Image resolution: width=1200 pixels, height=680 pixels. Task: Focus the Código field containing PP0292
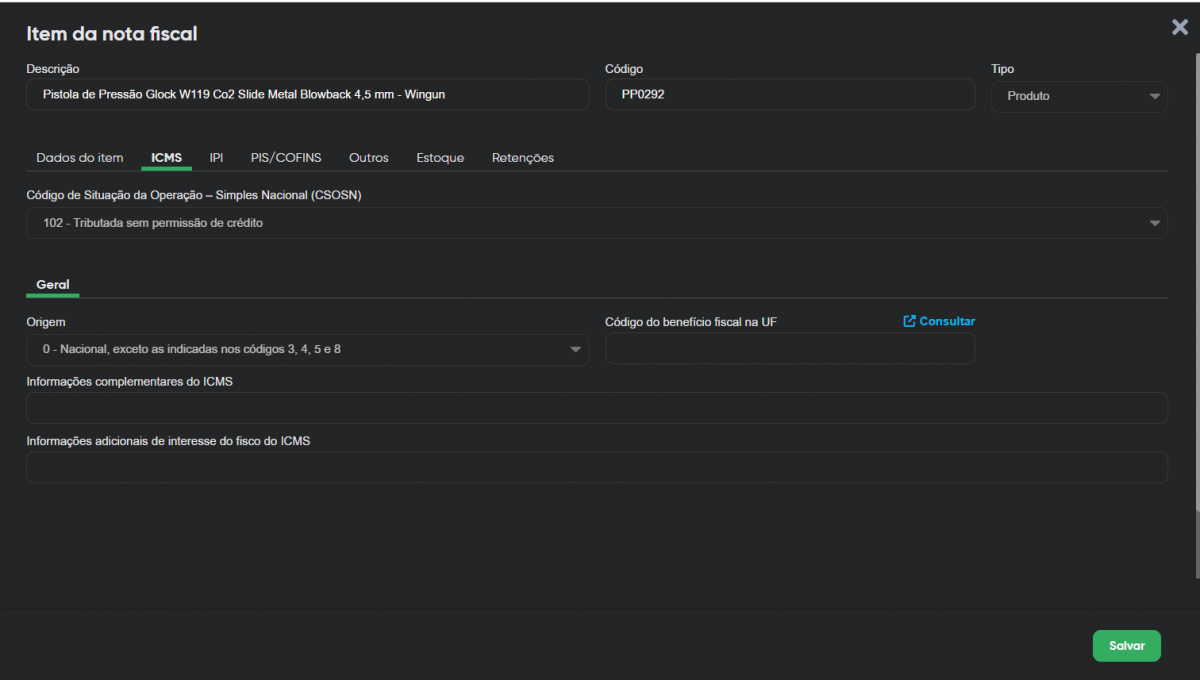(x=789, y=95)
